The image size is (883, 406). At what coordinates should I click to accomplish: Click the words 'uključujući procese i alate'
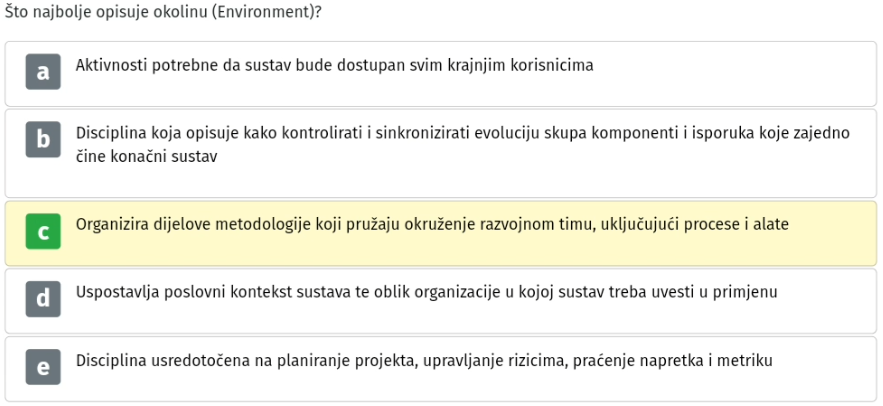(694, 225)
